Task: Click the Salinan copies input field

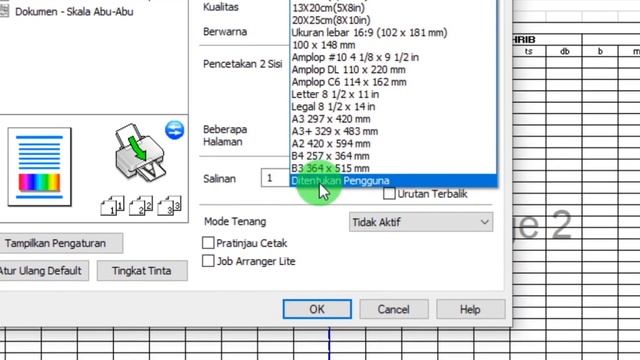Action: (x=276, y=178)
